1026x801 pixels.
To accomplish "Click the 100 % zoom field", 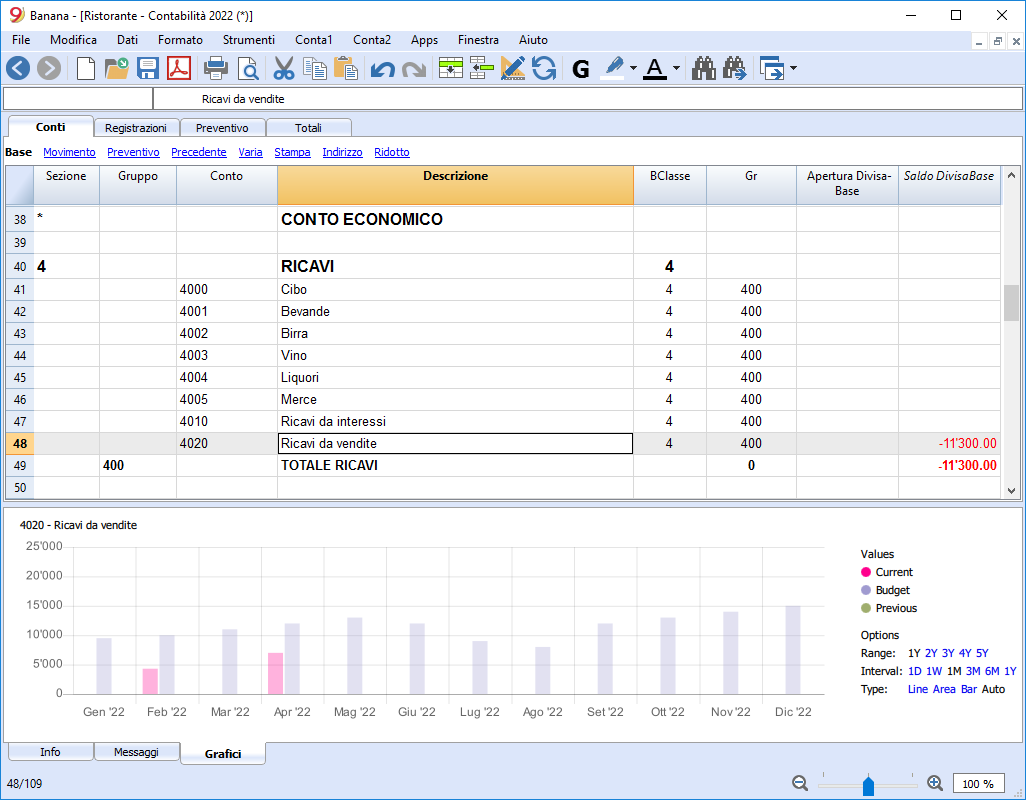I will (x=978, y=783).
